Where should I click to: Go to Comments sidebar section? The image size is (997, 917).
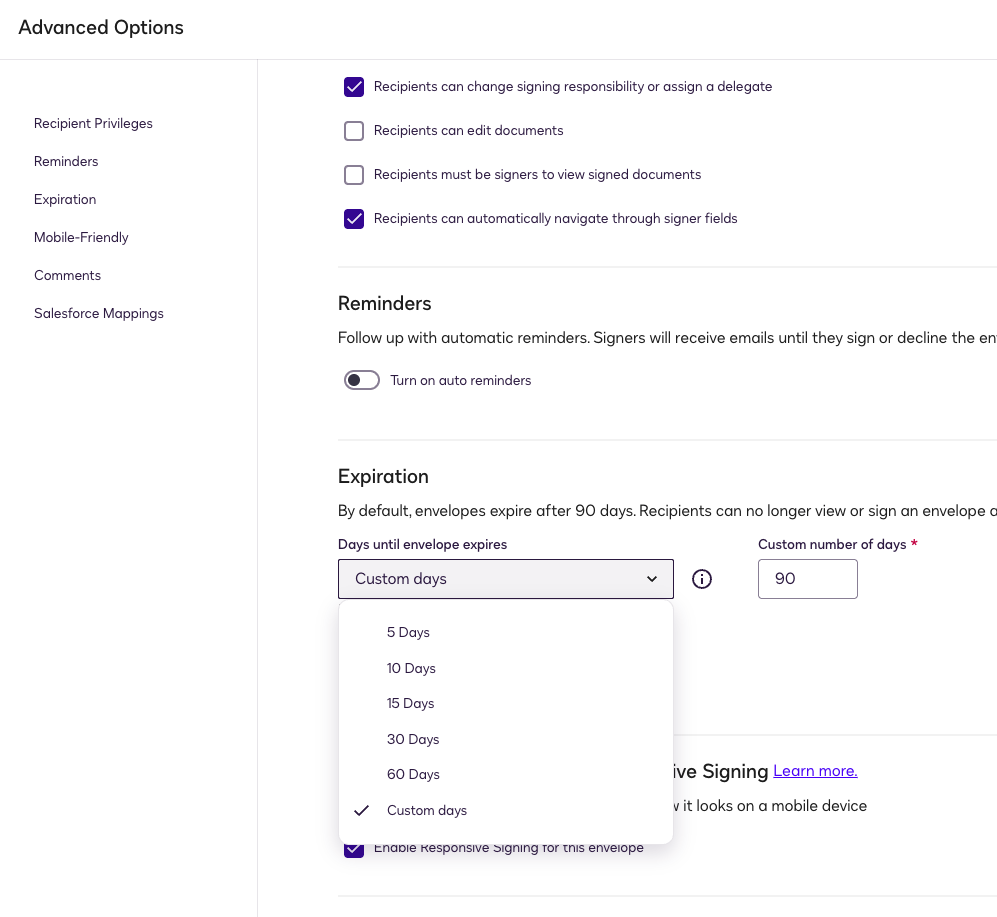[67, 275]
